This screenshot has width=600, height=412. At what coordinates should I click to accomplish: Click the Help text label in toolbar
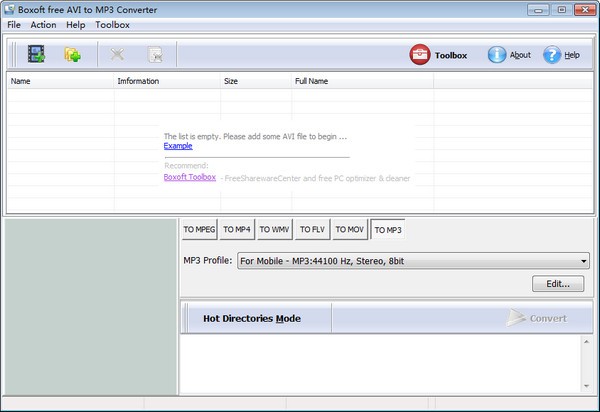(572, 55)
